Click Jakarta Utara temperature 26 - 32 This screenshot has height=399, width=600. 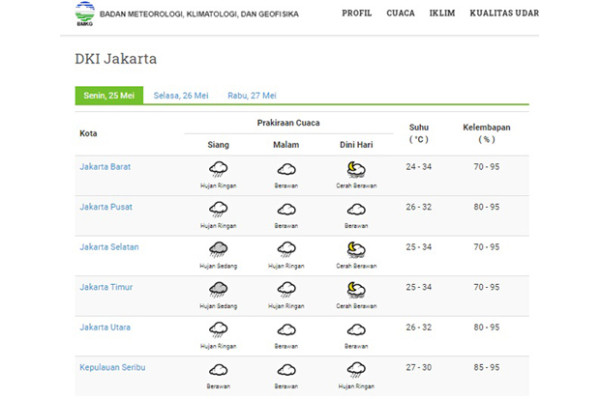coord(419,327)
